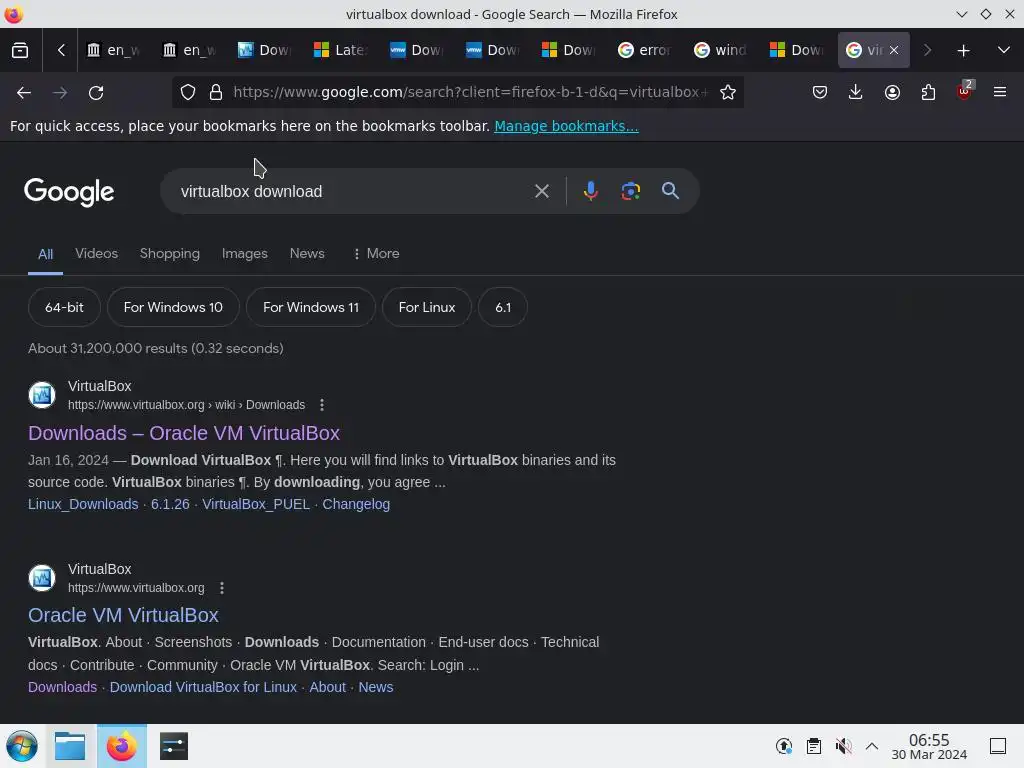Close the active virtualbox search tab

coord(894,50)
